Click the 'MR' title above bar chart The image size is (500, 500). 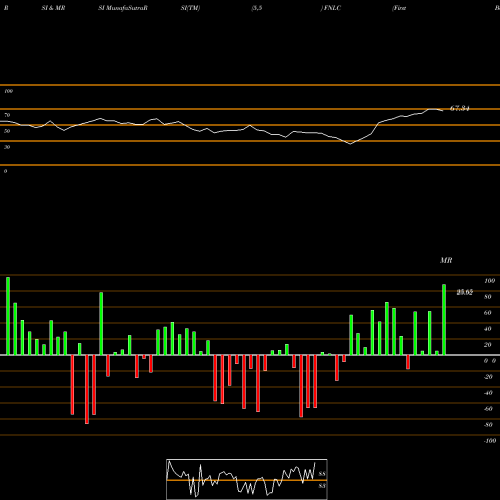(446, 260)
